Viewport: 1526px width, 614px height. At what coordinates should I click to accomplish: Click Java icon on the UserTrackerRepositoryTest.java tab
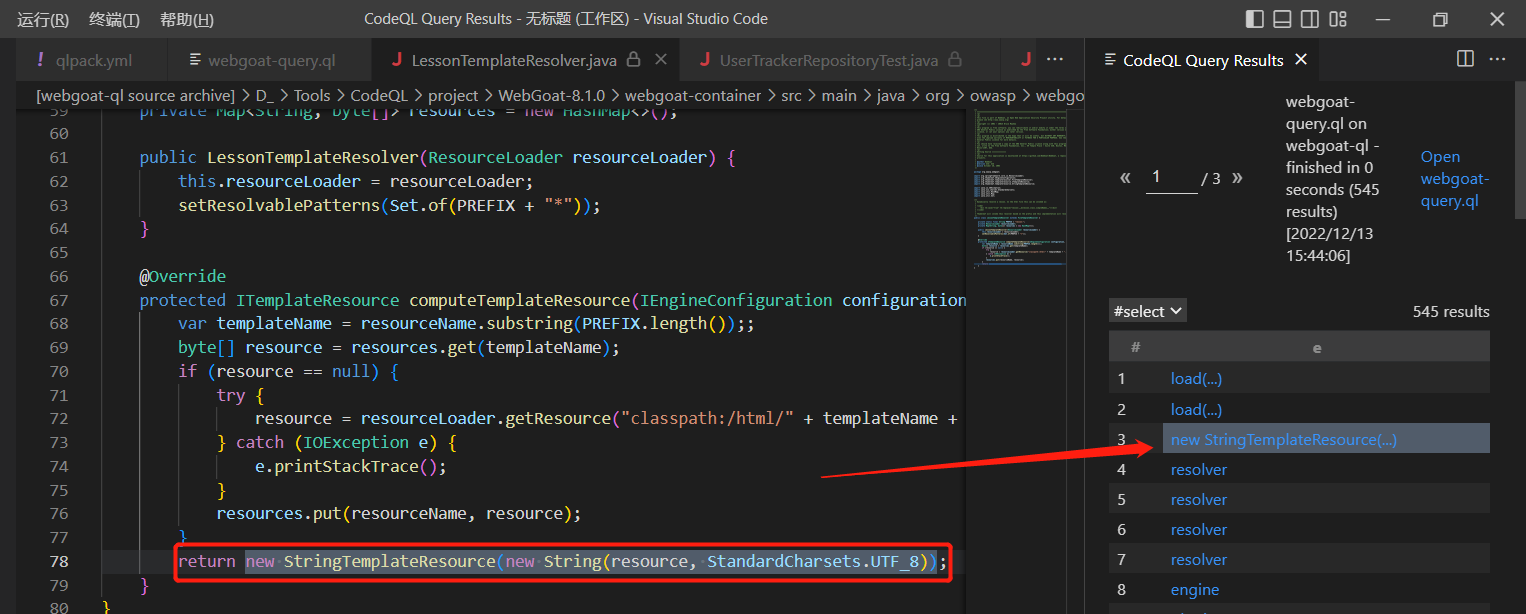tap(706, 60)
